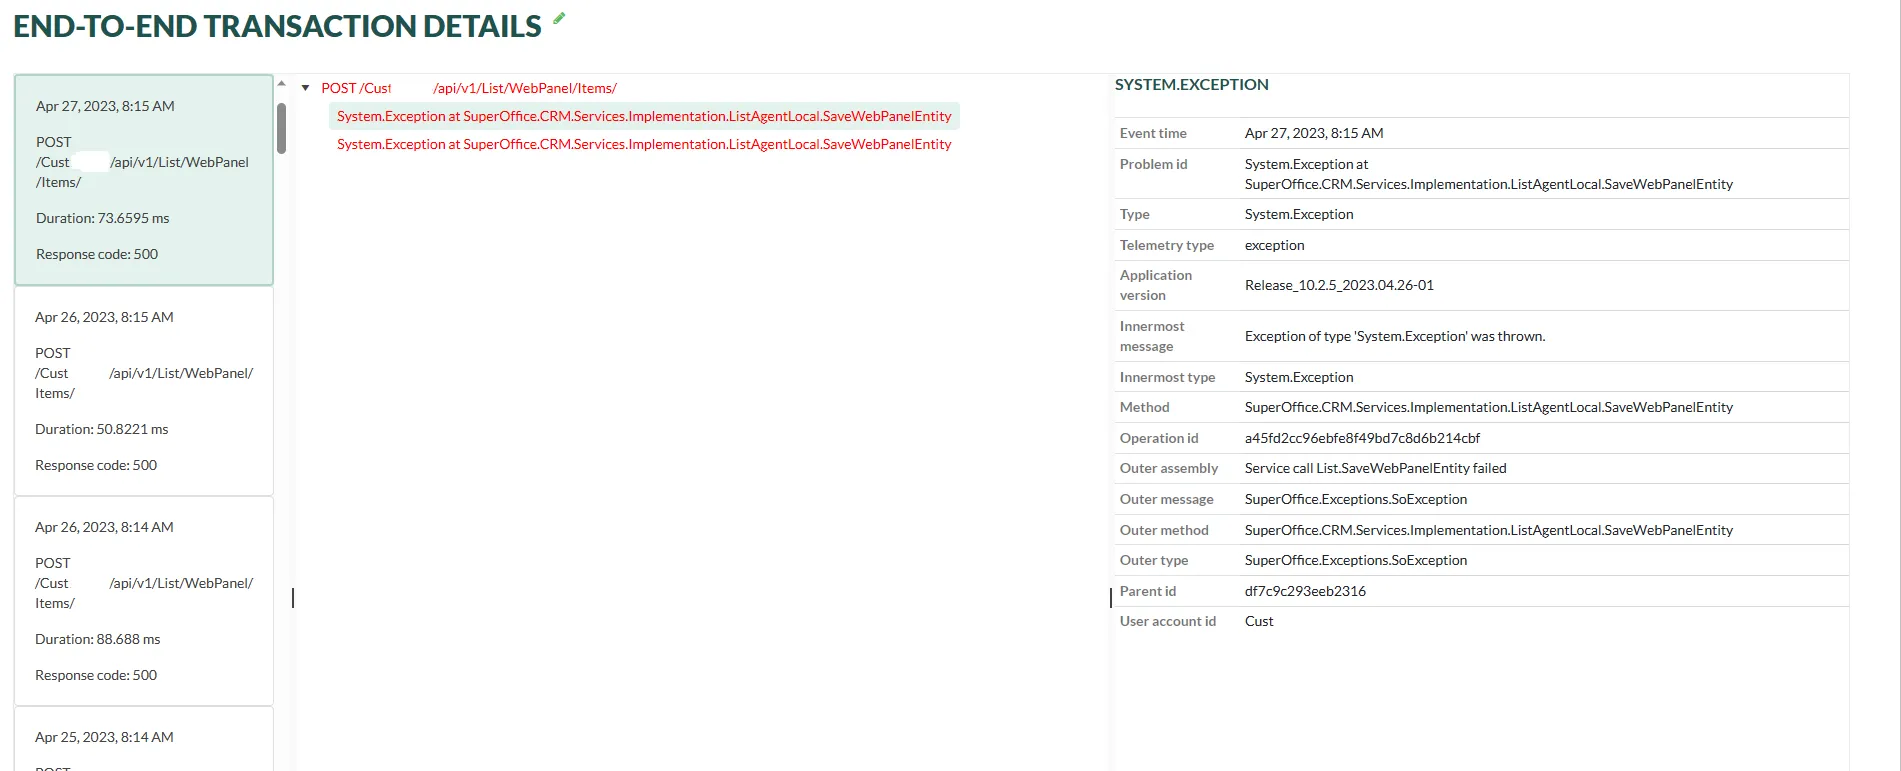Click the Outer type value SuperOffice.Exceptions.SoException
This screenshot has width=1901, height=771.
click(x=1356, y=560)
